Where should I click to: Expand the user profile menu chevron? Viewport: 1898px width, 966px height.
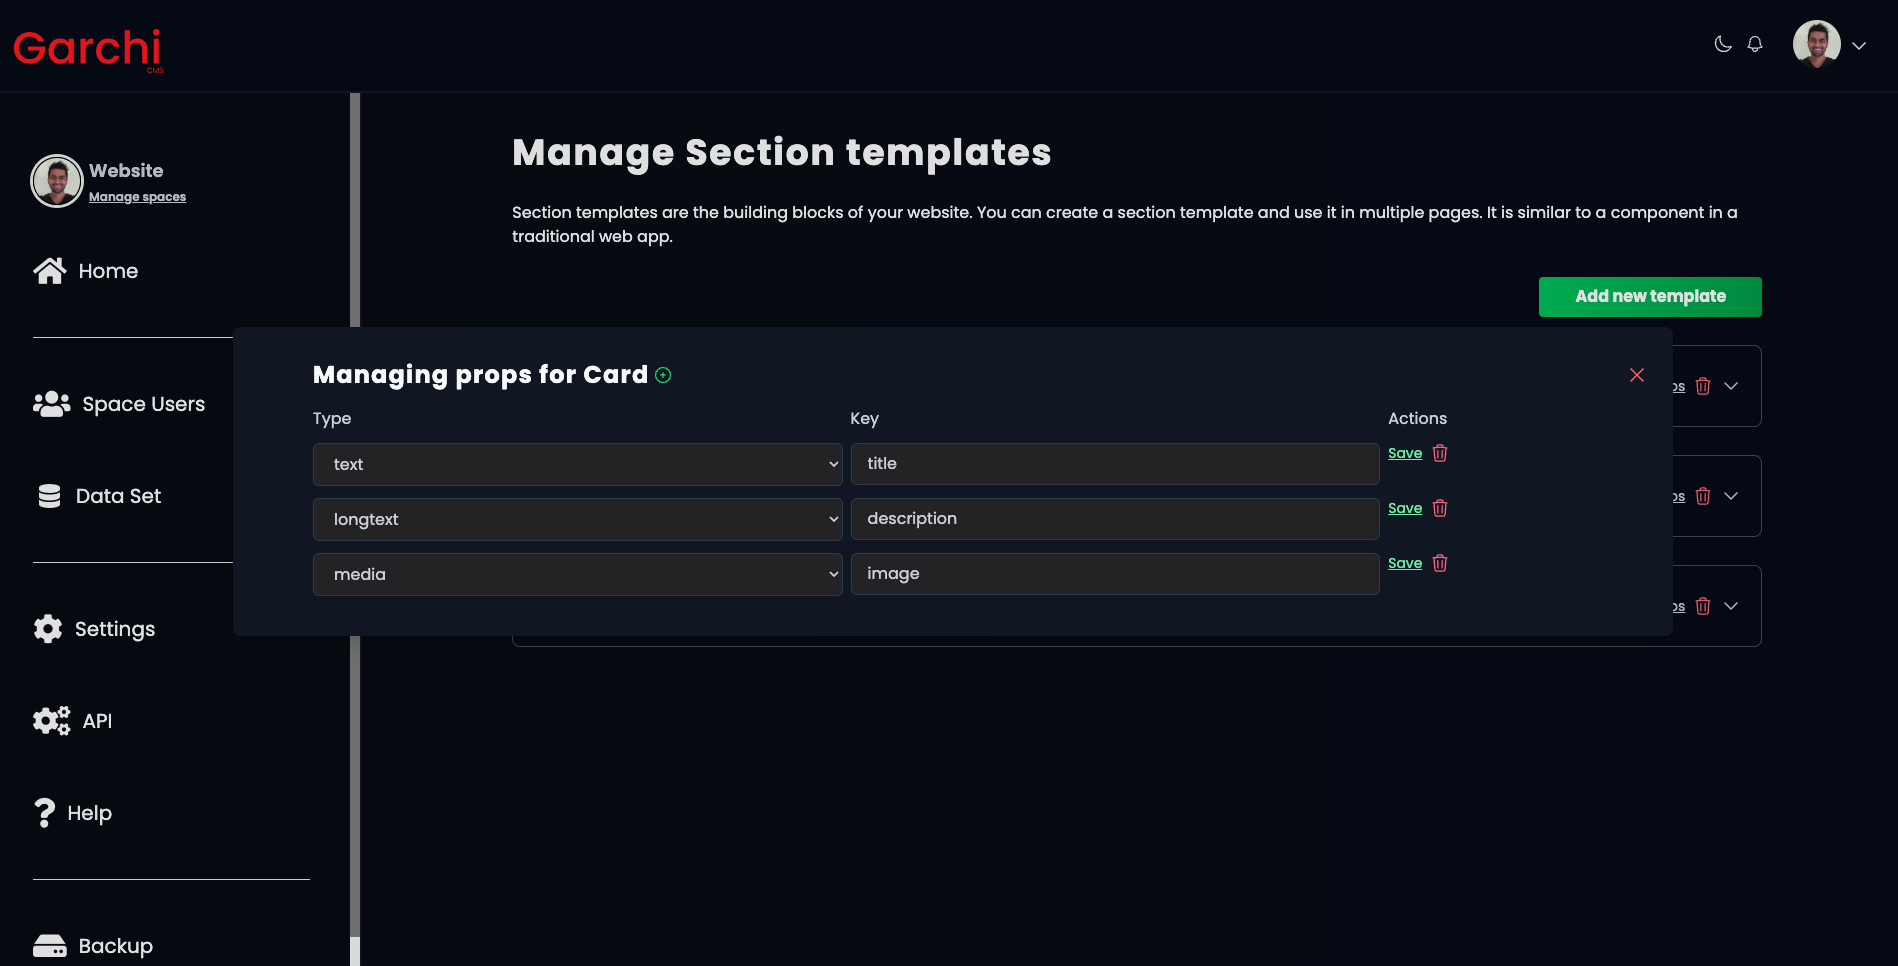coord(1859,46)
